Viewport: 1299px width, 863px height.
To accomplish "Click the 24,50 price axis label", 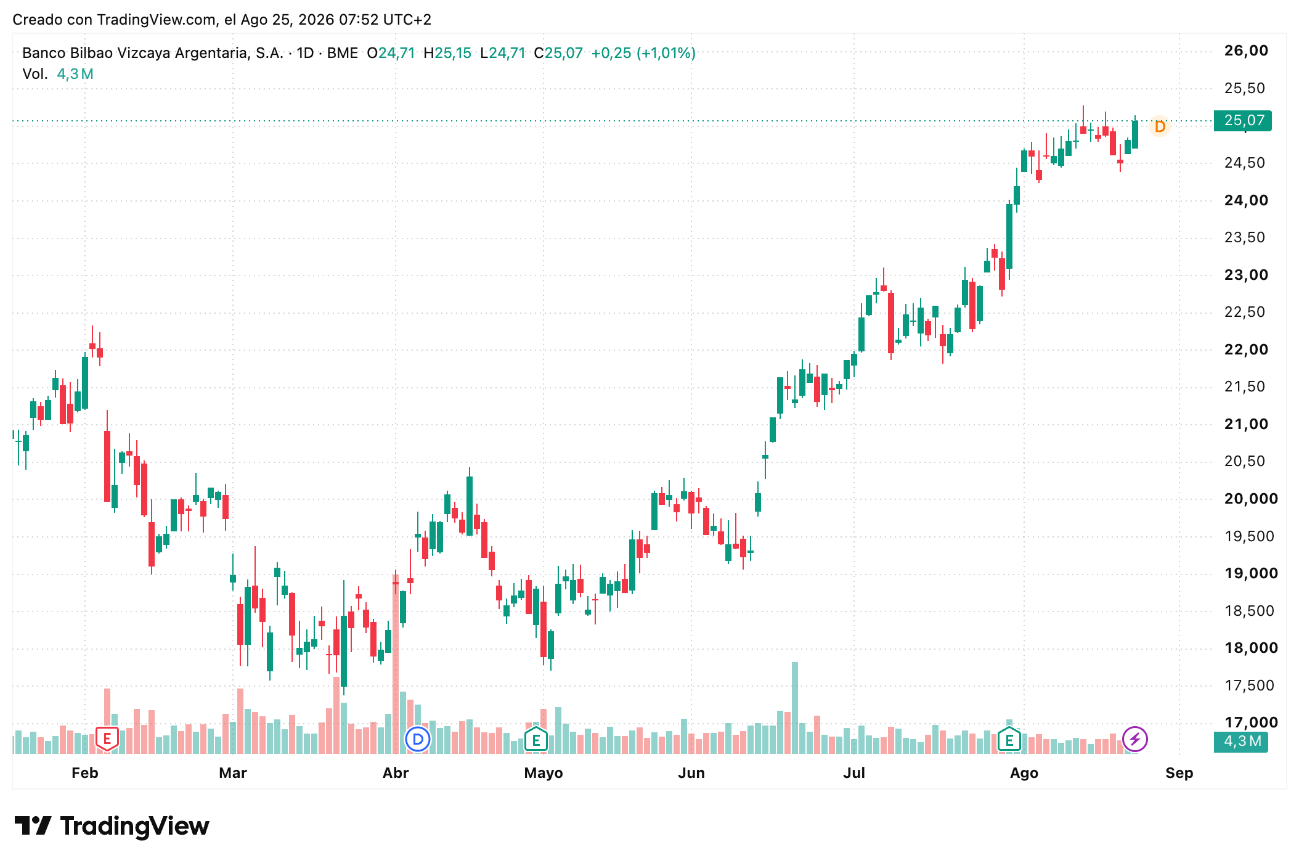I will point(1246,163).
